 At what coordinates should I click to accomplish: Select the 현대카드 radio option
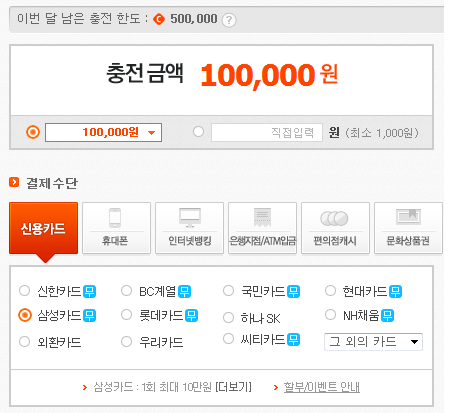click(330, 291)
